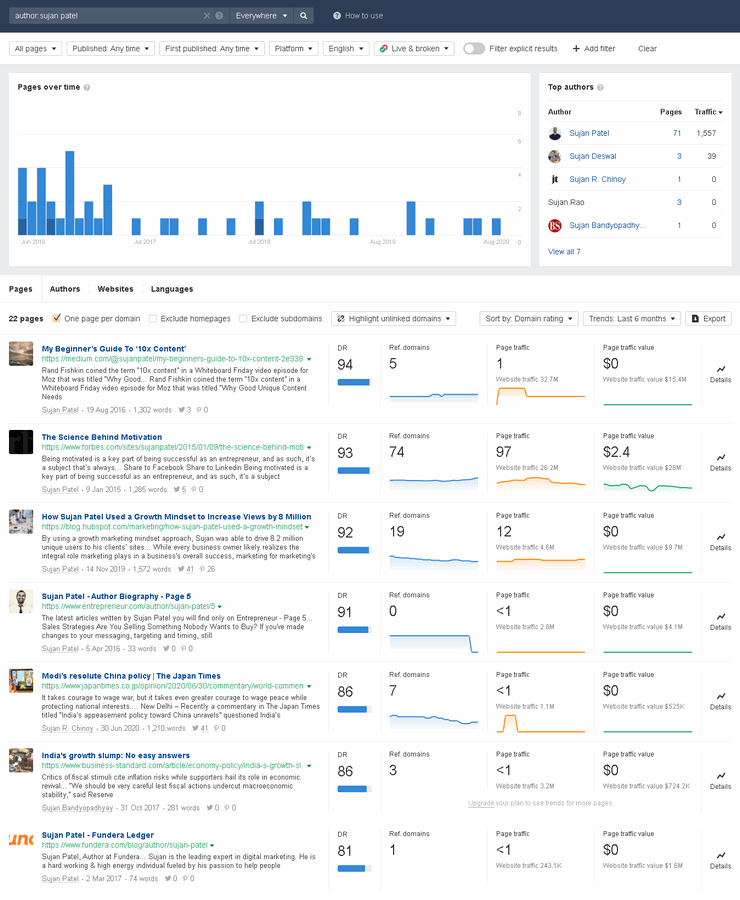This screenshot has height=900, width=740.
Task: Open forbes.com green URL link
Action: point(172,447)
